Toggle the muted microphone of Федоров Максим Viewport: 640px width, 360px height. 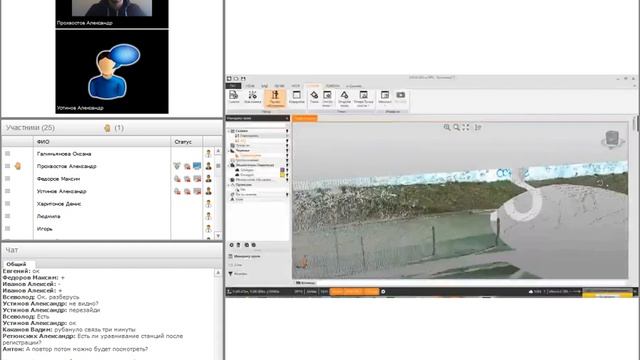tap(177, 179)
